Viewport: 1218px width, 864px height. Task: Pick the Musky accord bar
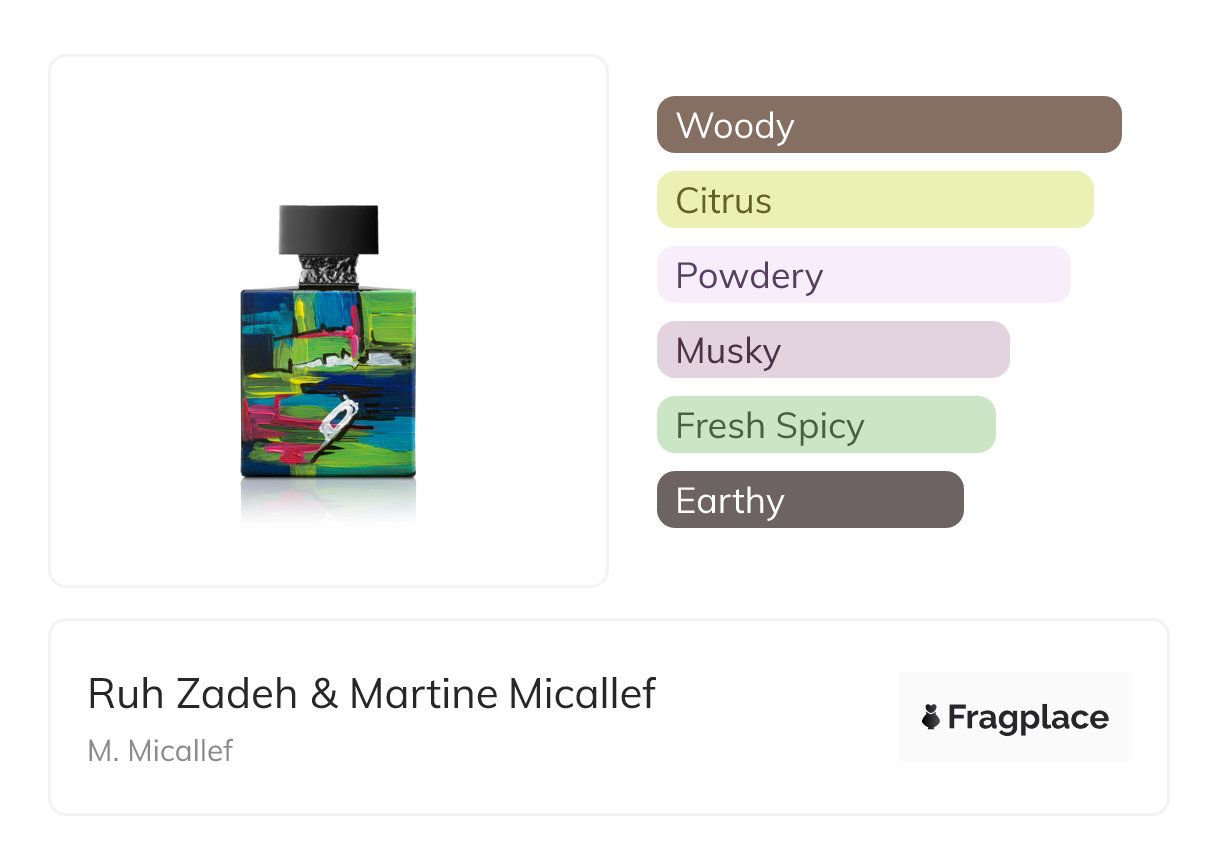click(833, 350)
